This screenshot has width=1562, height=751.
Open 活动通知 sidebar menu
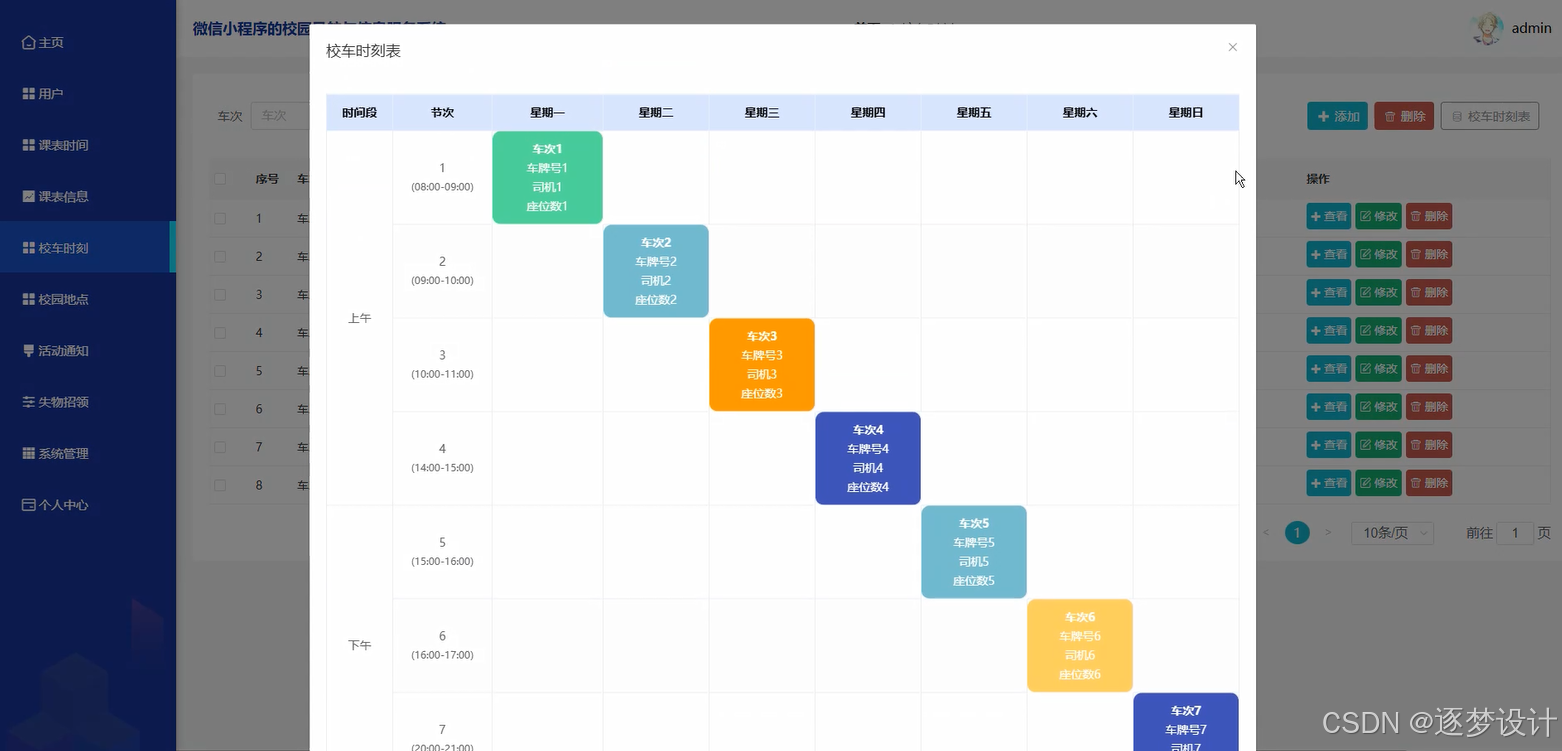click(88, 351)
